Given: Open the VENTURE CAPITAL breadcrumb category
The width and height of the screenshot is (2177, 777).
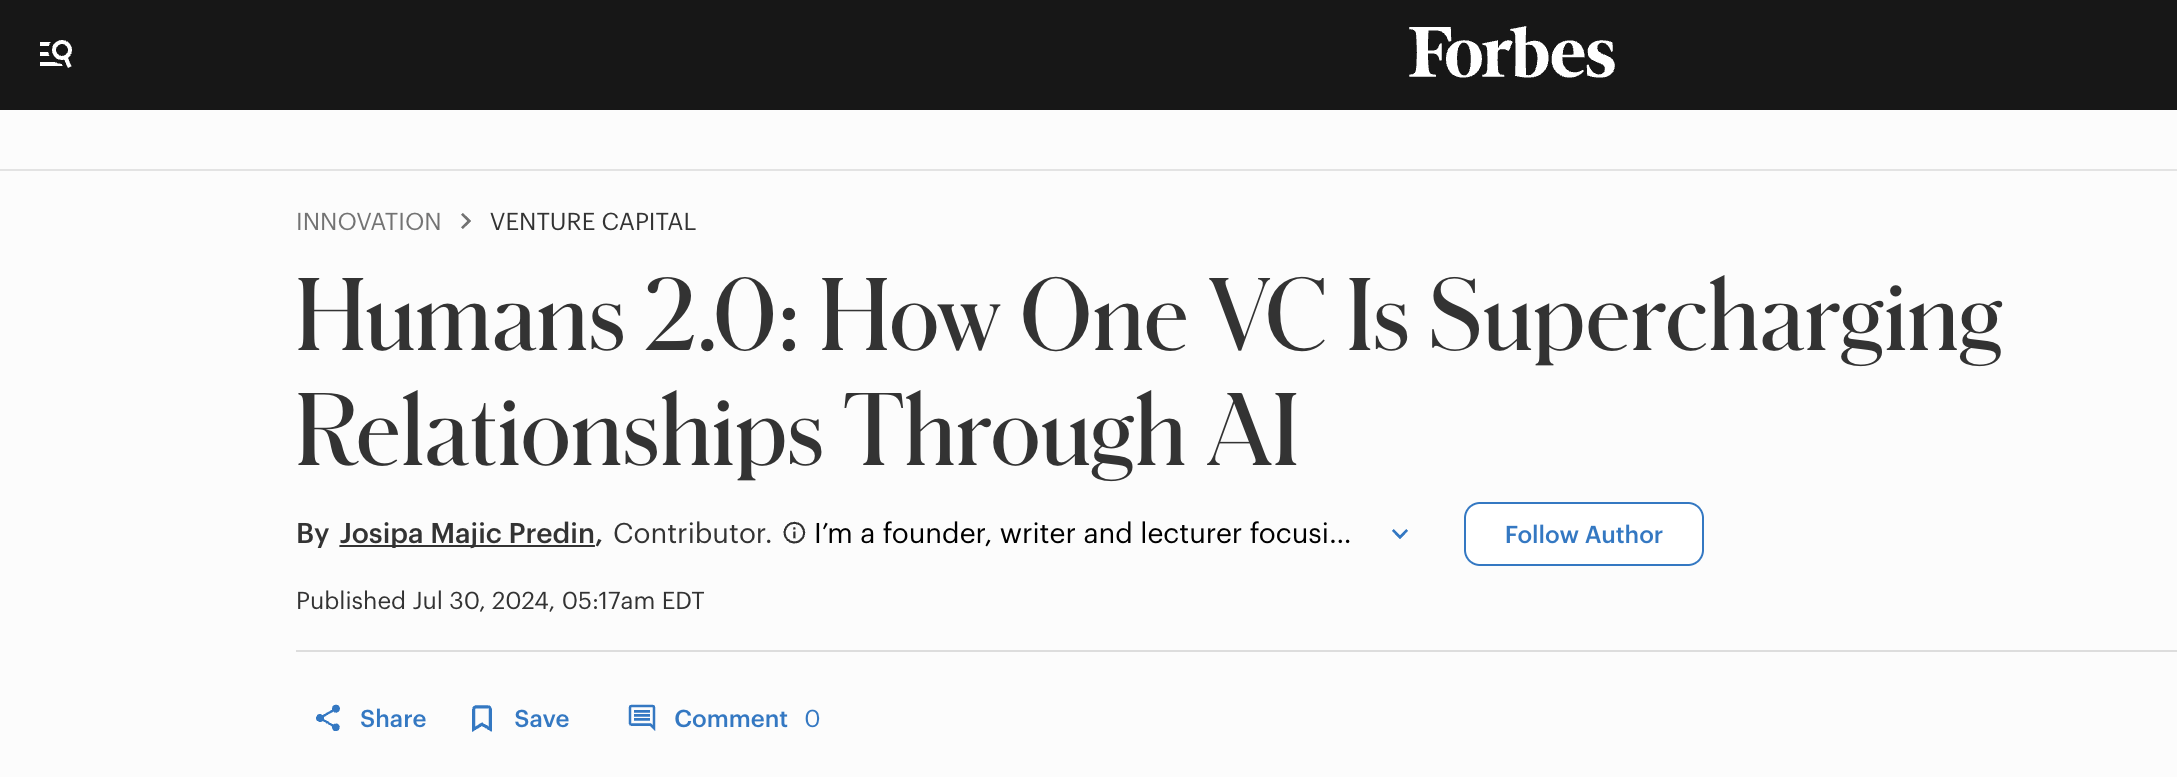Looking at the screenshot, I should coord(592,222).
